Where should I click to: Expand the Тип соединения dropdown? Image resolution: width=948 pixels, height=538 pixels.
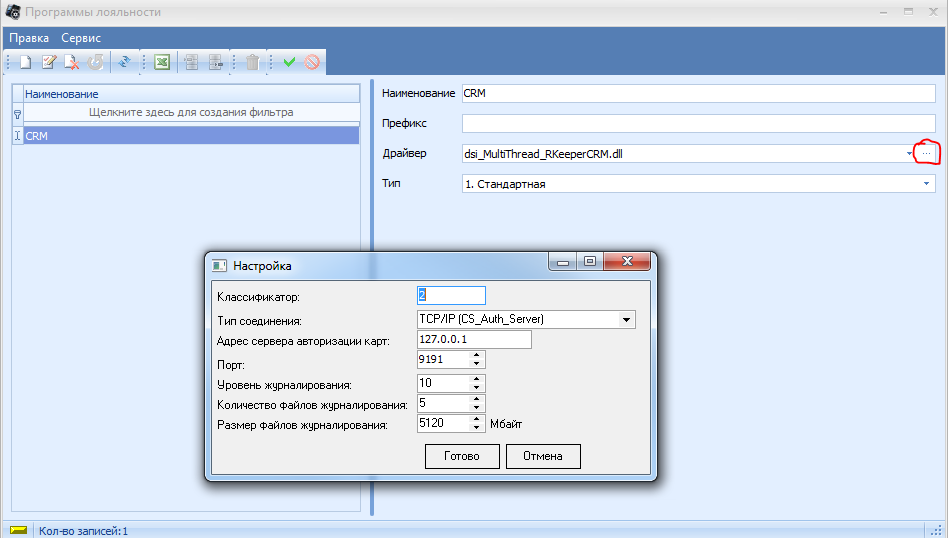pyautogui.click(x=626, y=320)
